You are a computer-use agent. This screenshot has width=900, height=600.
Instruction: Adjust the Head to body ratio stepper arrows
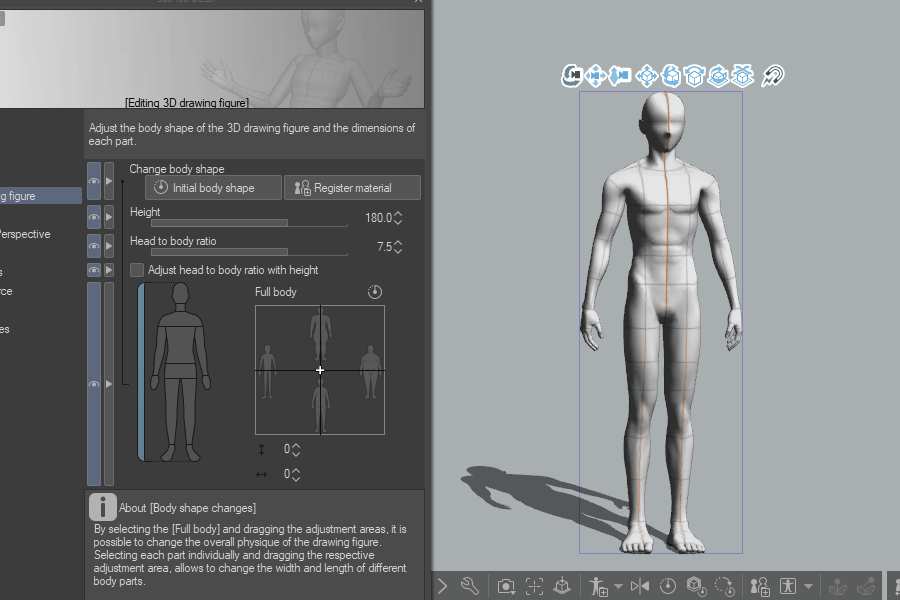(x=398, y=247)
